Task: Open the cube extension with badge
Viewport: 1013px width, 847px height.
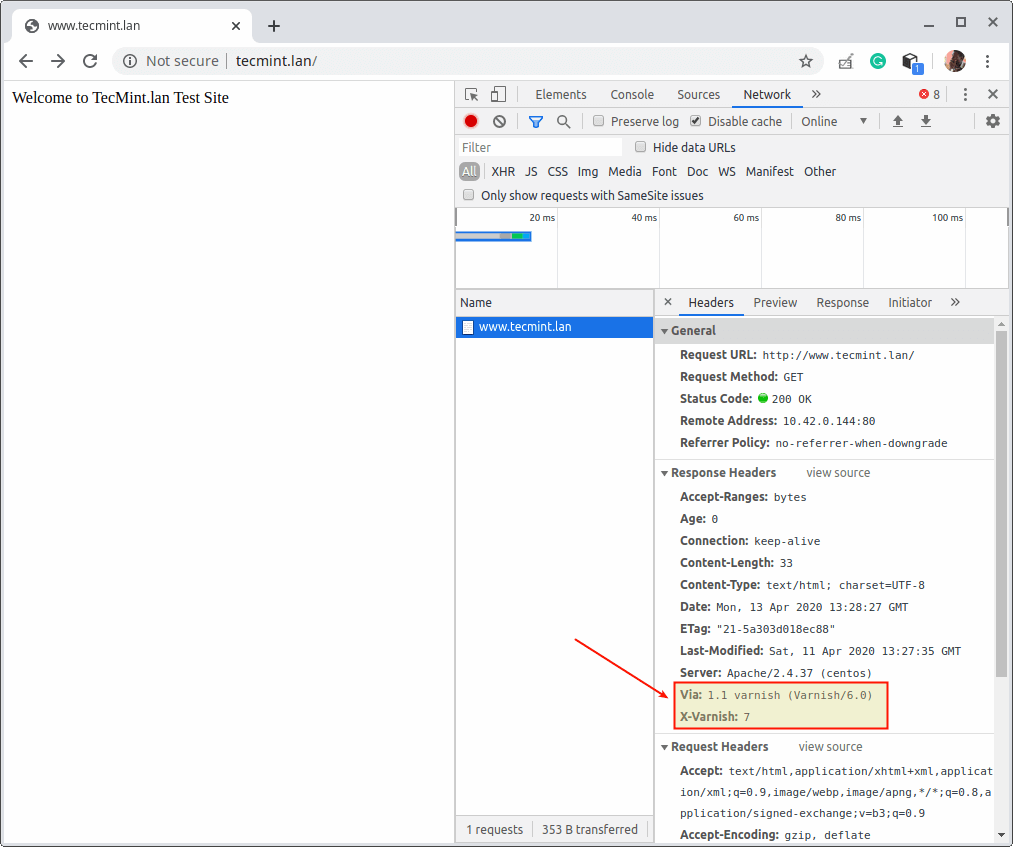Action: point(912,62)
